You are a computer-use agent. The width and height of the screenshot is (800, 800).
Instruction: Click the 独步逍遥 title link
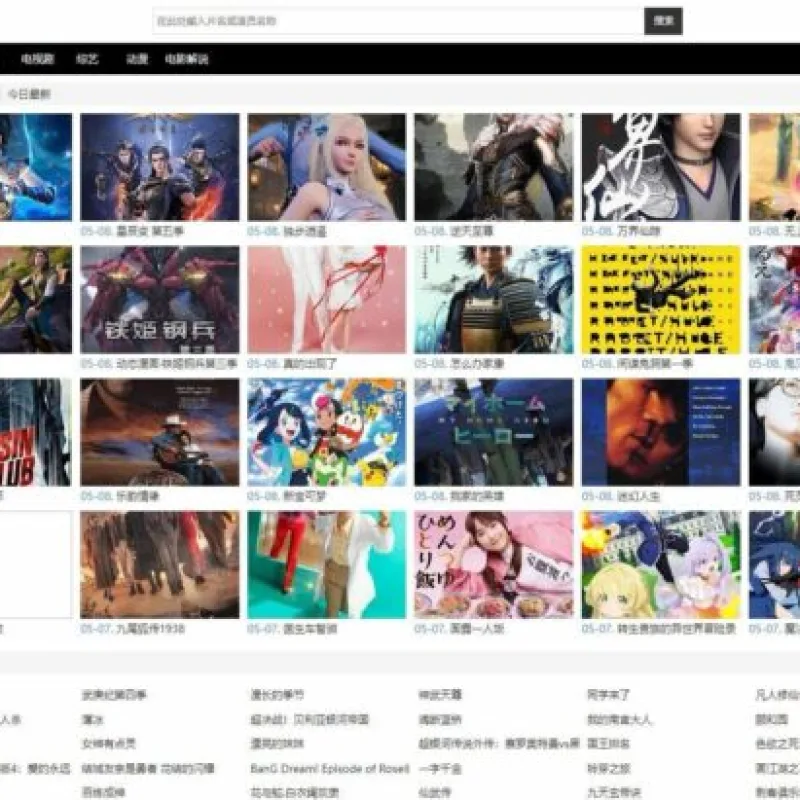[x=305, y=231]
